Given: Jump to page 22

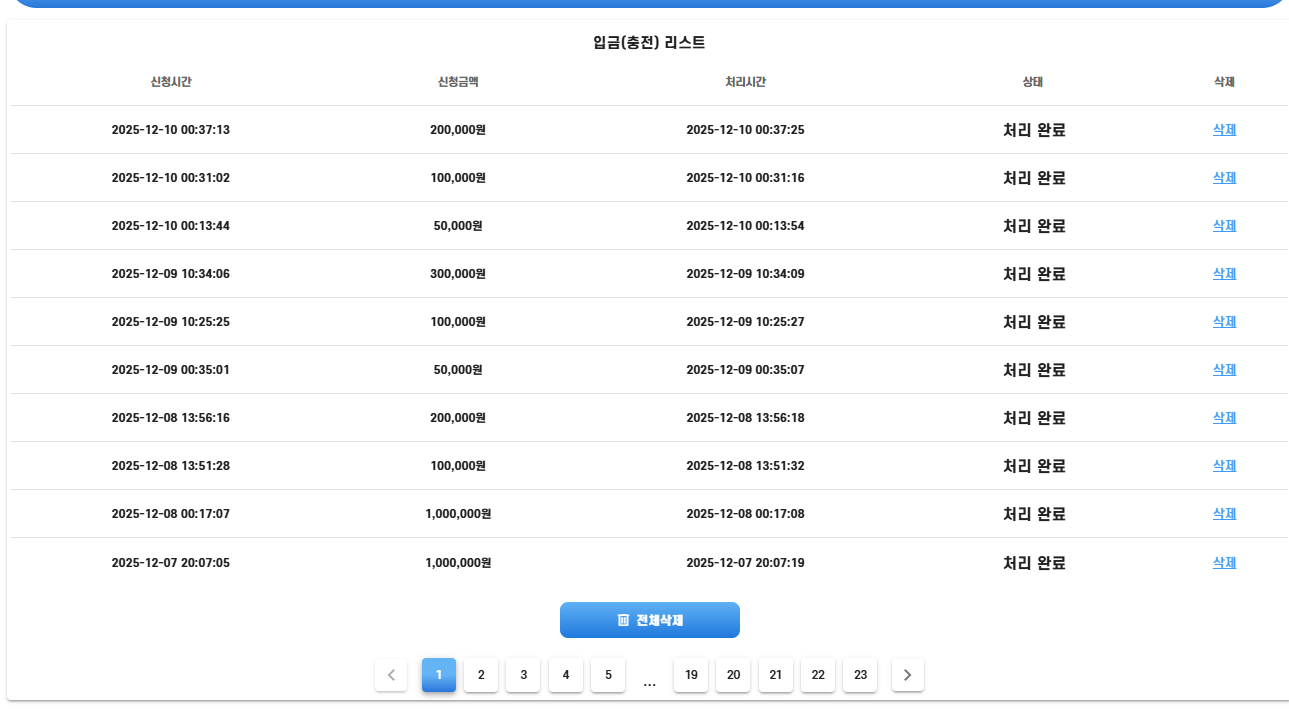Looking at the screenshot, I should click(818, 675).
